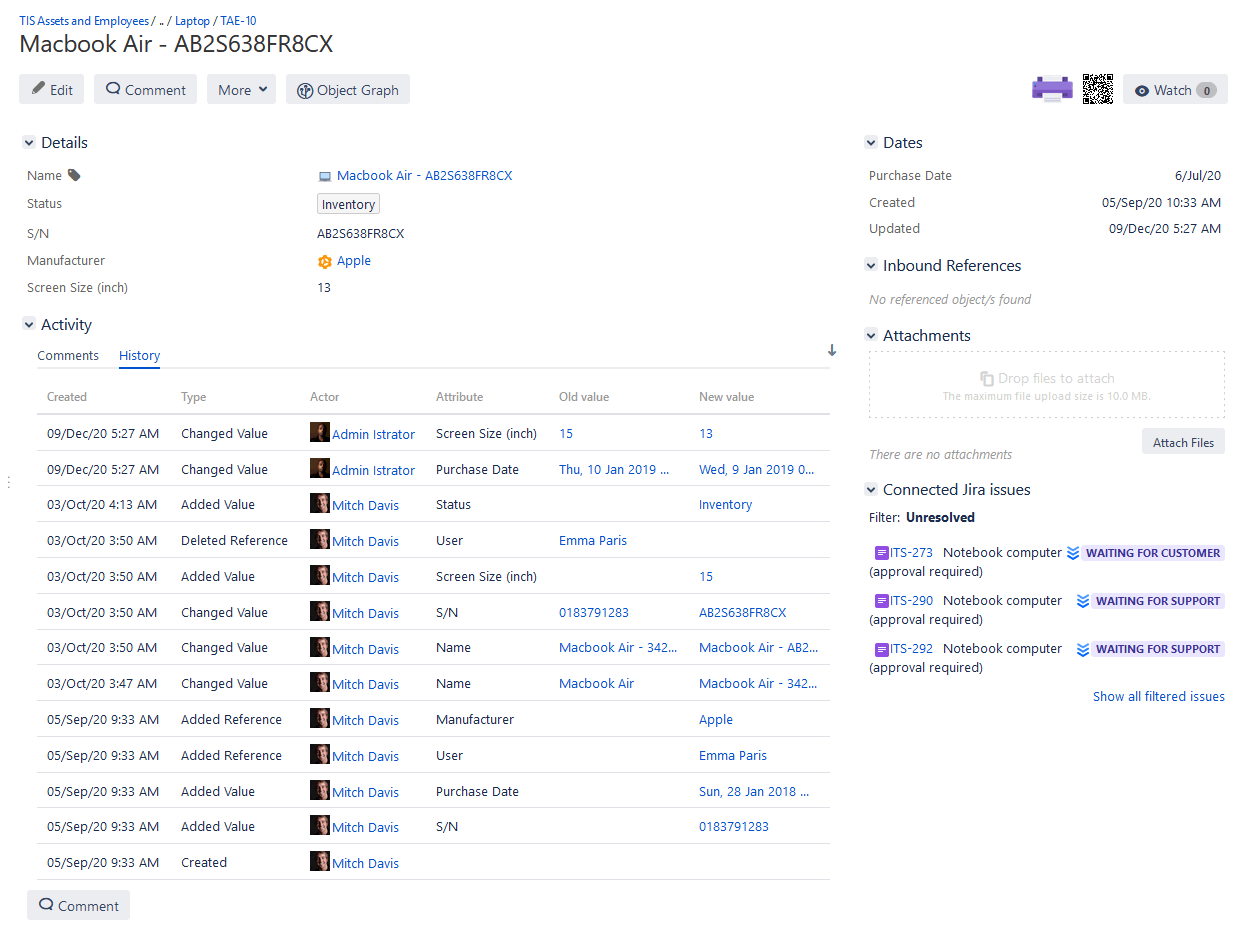Switch to the Comments tab
The width and height of the screenshot is (1250, 940).
[68, 356]
